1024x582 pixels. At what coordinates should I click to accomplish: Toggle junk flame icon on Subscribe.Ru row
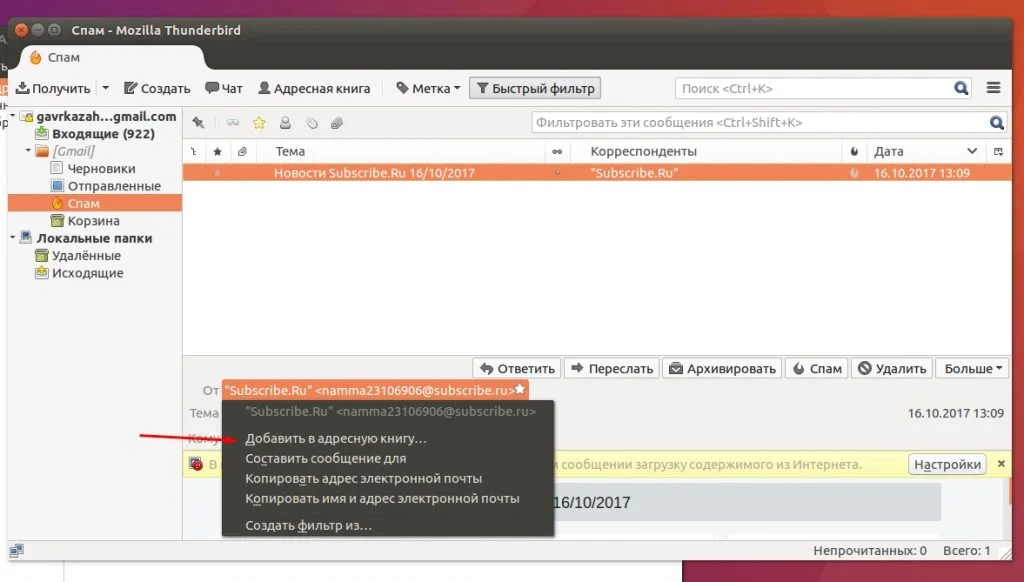pos(854,172)
